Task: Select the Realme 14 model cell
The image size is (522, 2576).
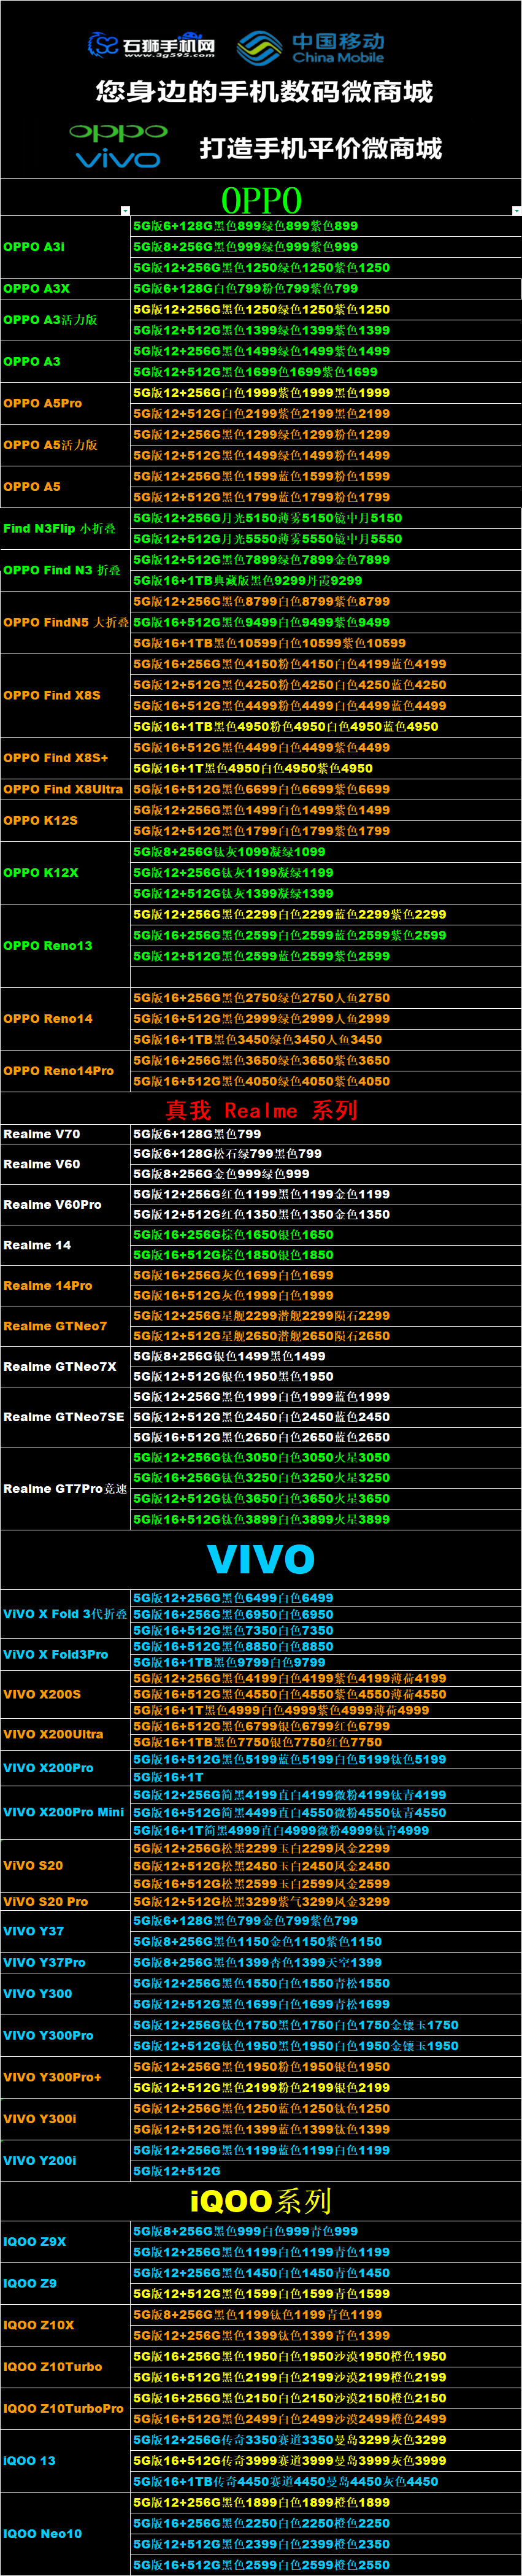Action: 66,1245
